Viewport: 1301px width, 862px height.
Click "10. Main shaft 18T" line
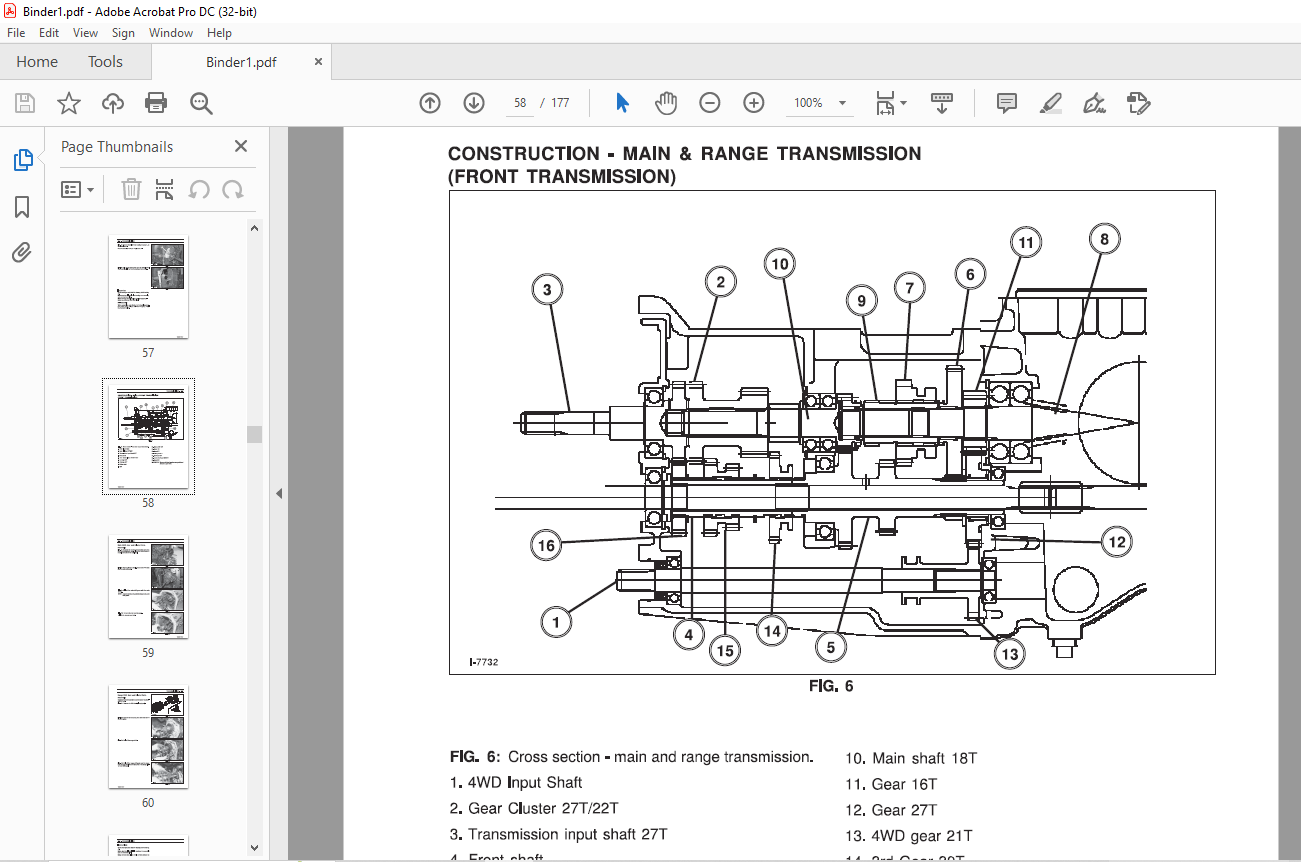(x=911, y=759)
